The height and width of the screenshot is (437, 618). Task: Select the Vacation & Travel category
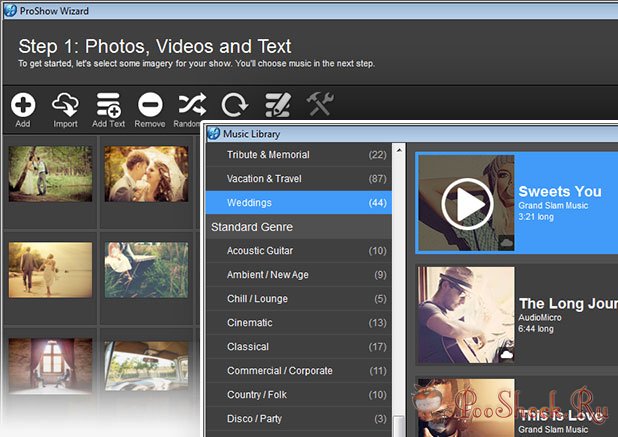coord(299,179)
